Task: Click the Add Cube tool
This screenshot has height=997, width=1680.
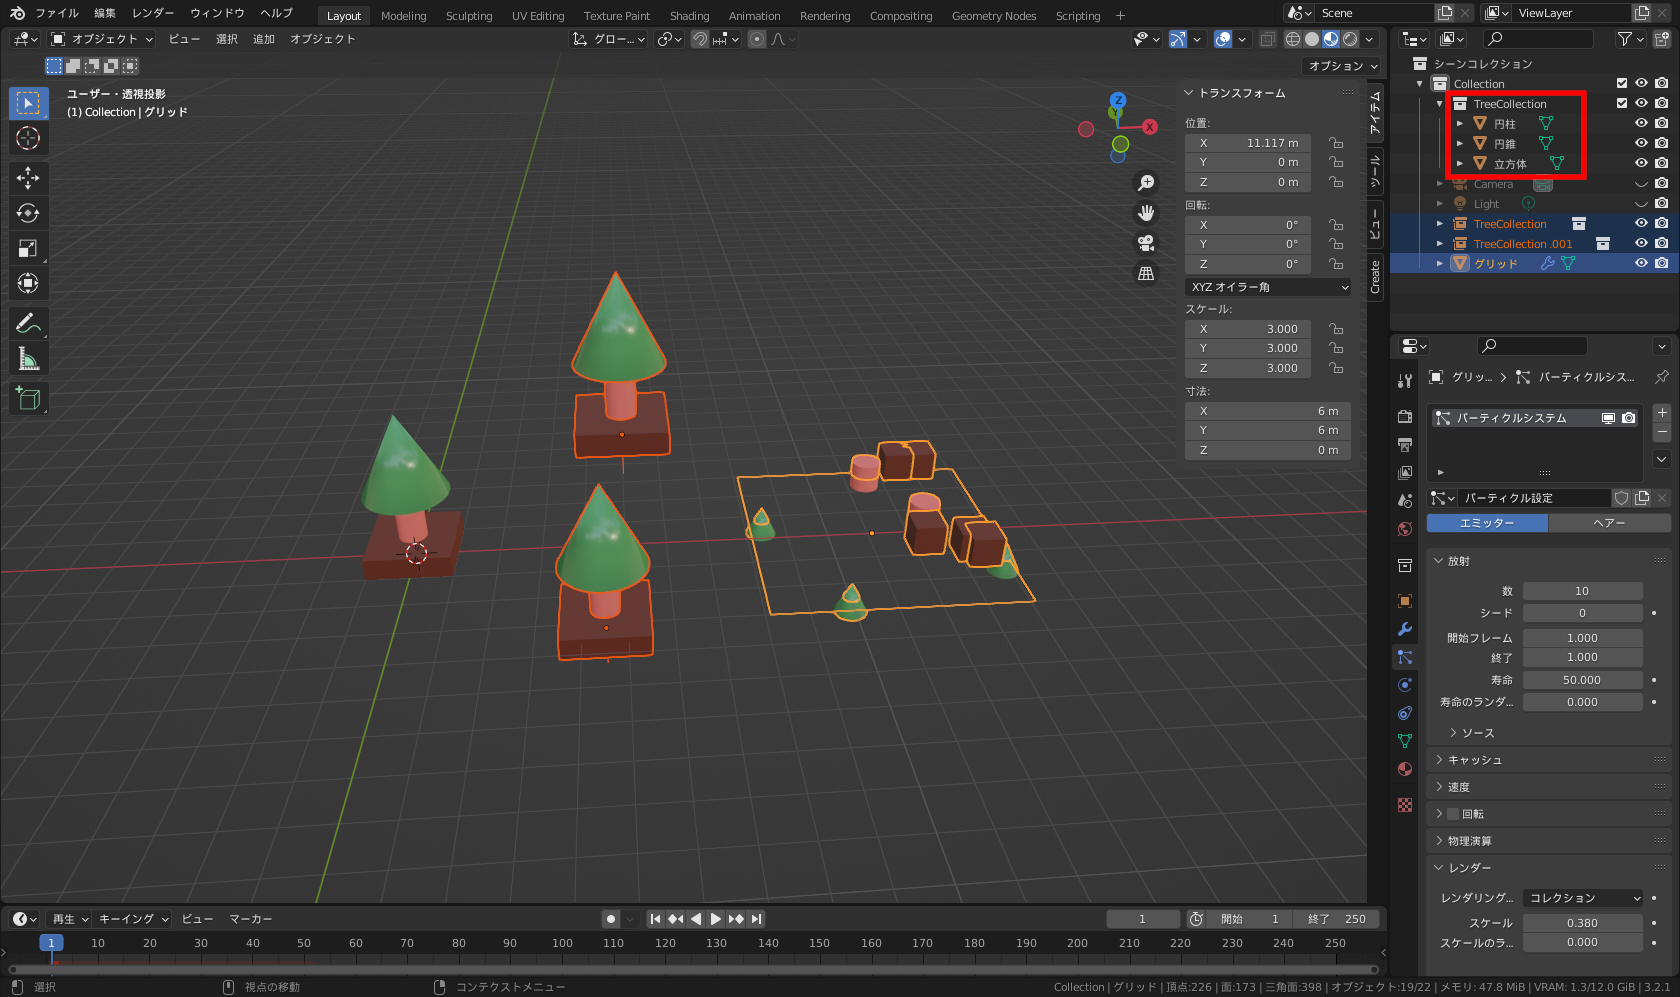Action: (x=28, y=398)
